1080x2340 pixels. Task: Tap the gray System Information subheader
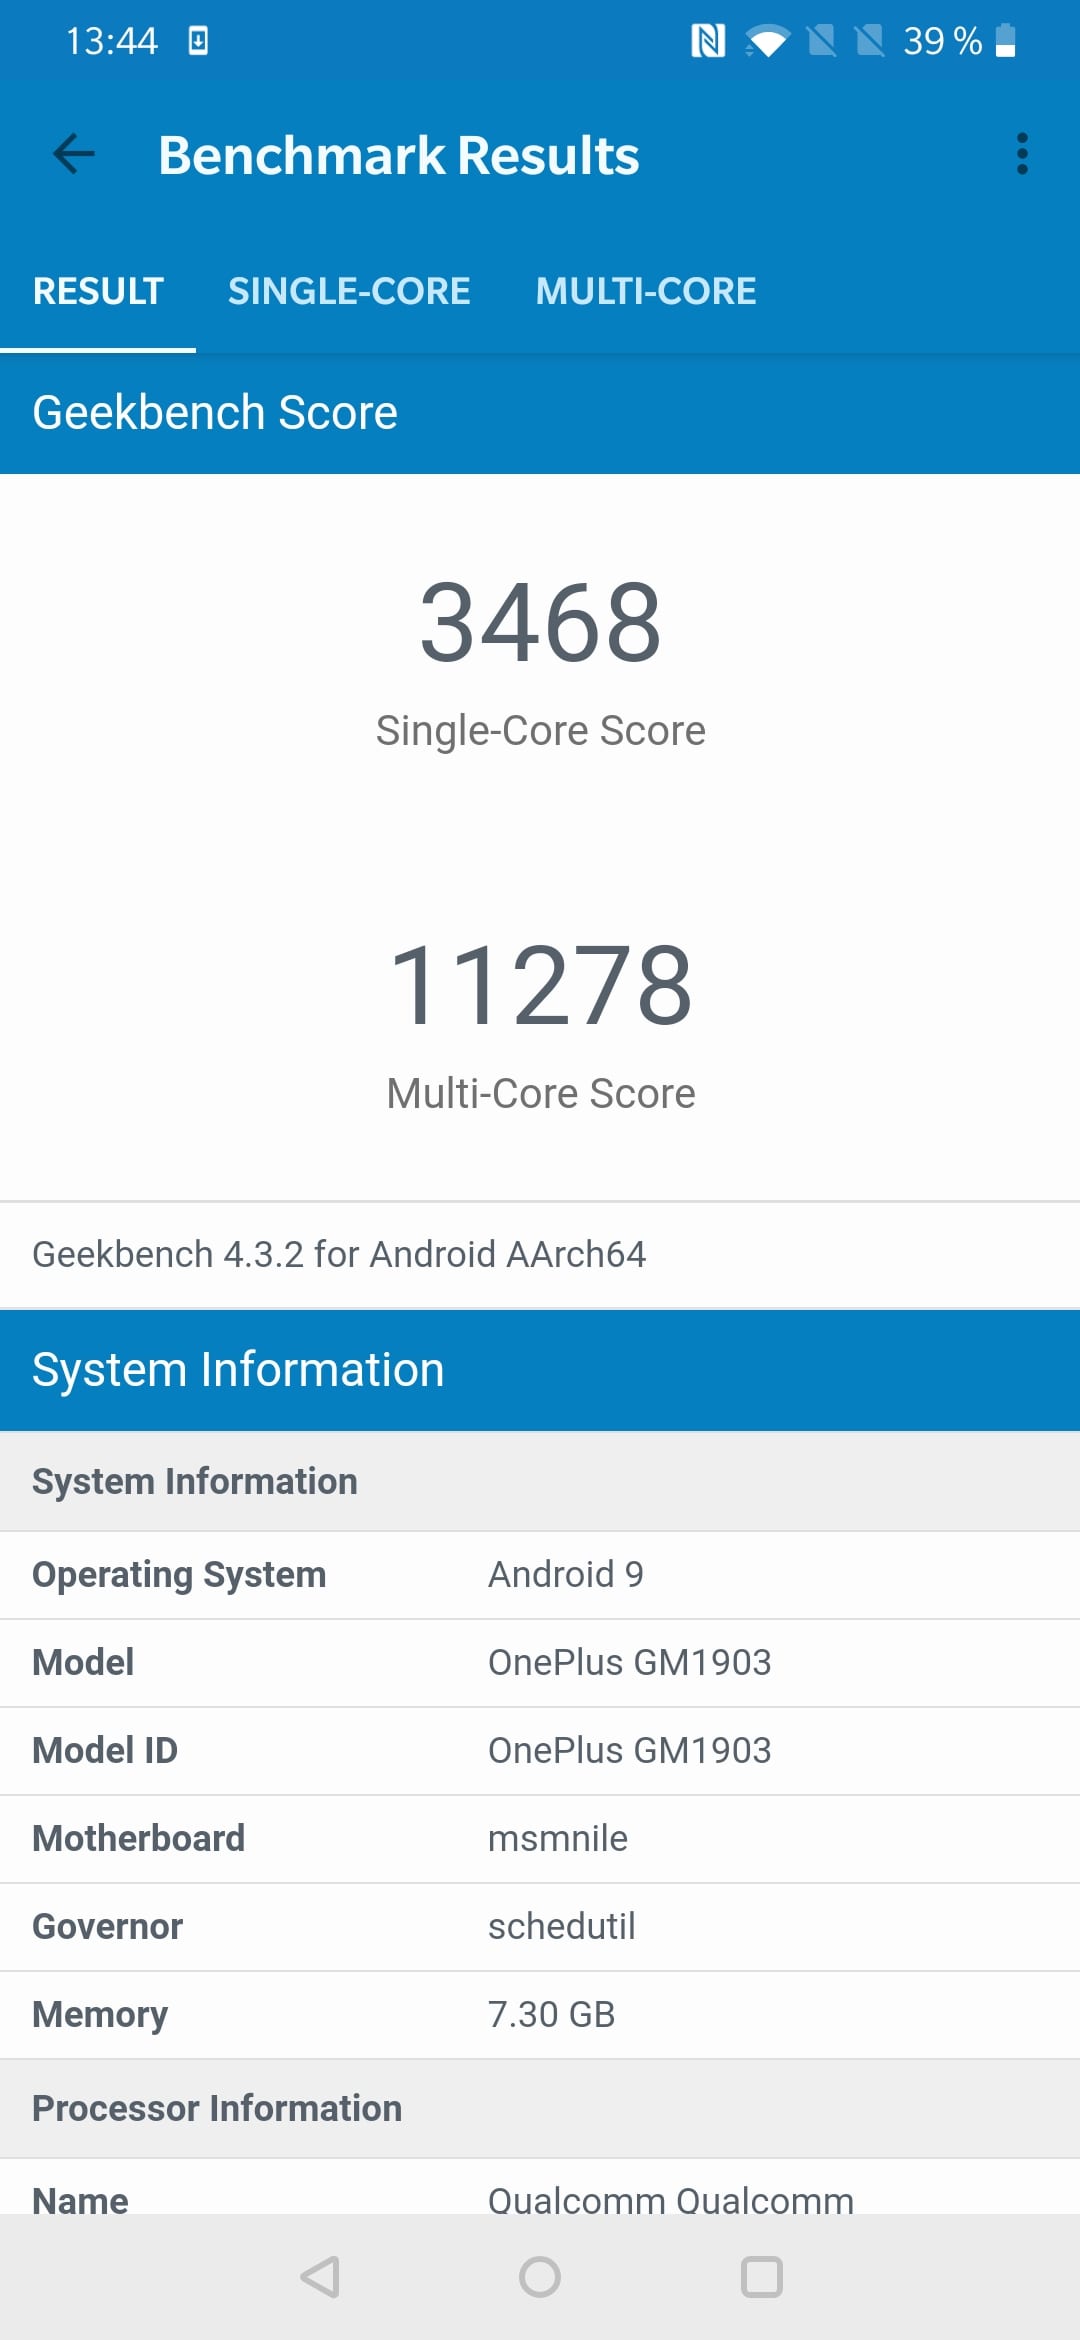coord(195,1481)
